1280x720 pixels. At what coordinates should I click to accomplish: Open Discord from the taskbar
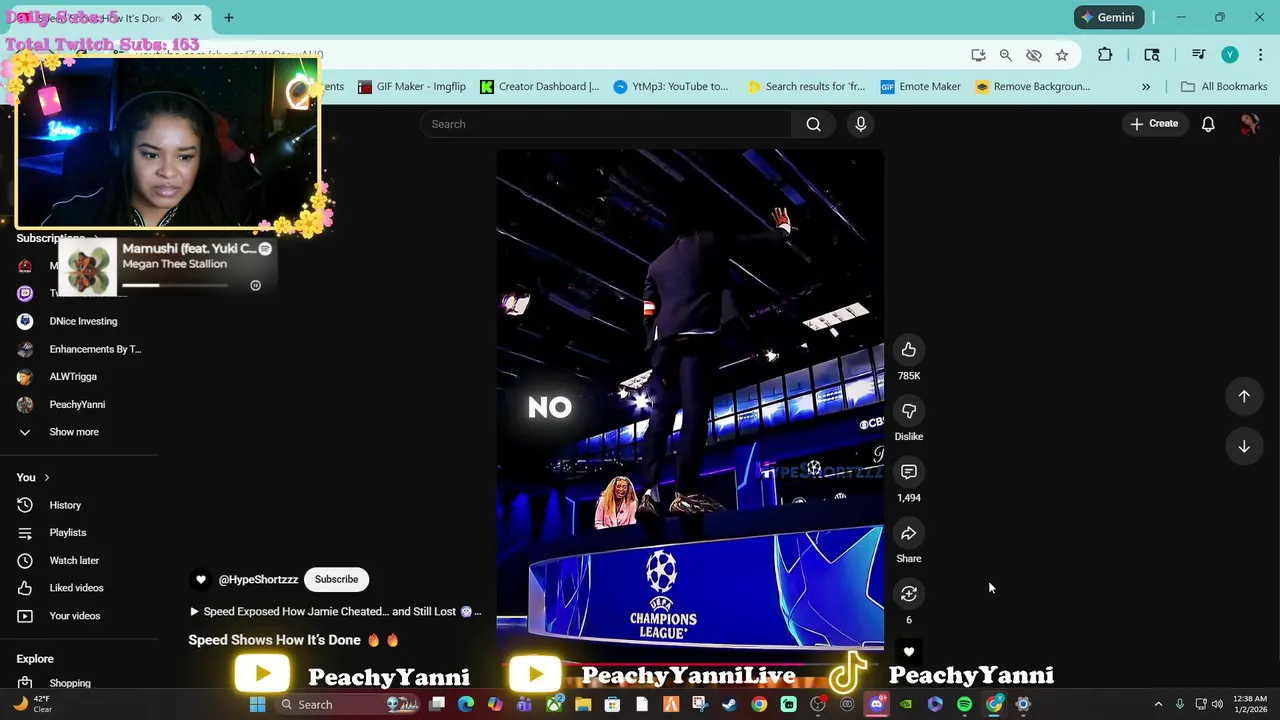877,704
